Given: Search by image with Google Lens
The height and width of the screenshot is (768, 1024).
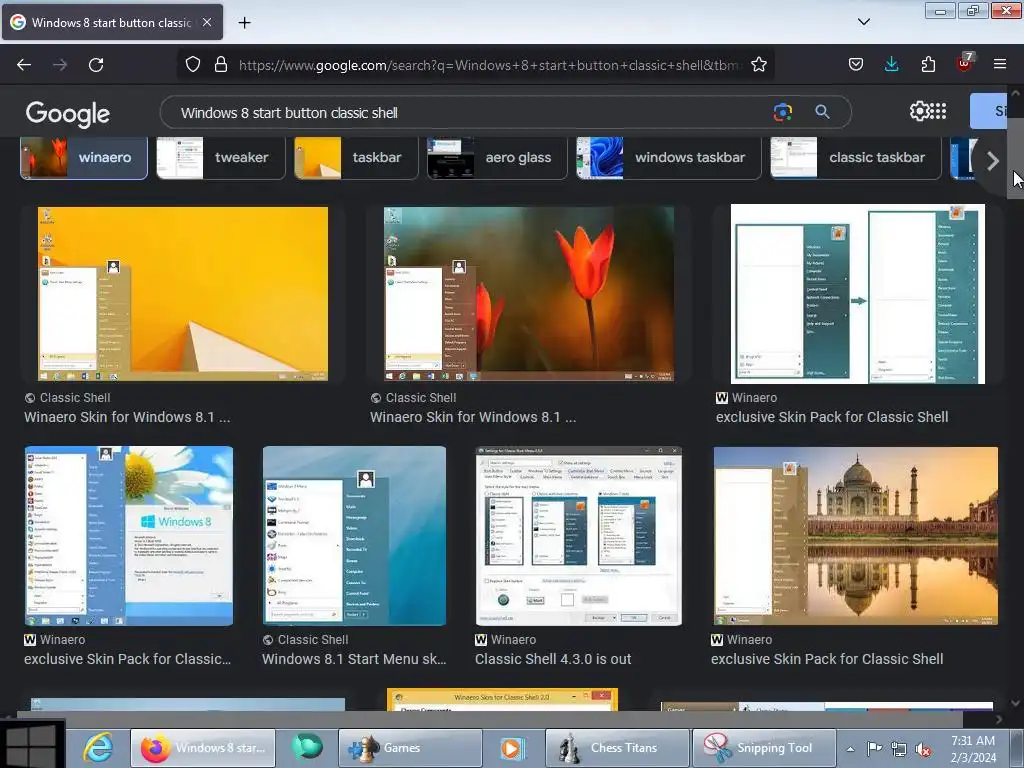Looking at the screenshot, I should point(782,112).
